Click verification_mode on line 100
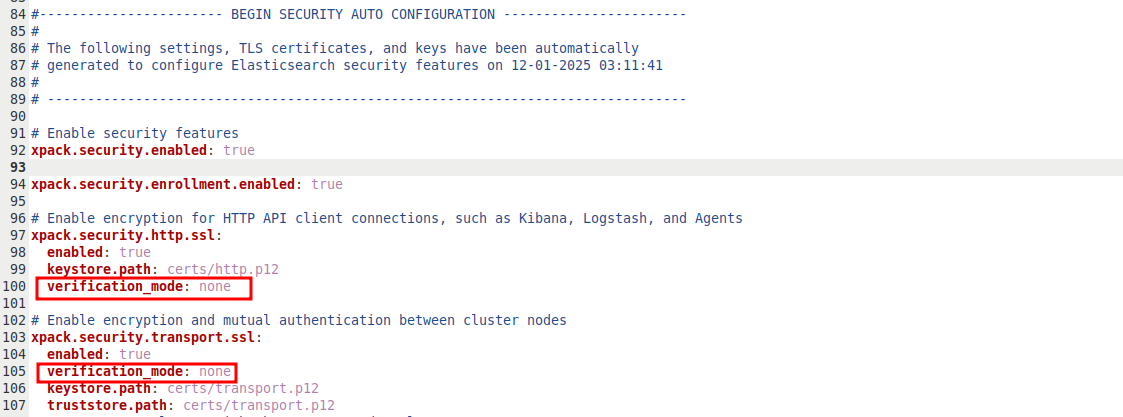The width and height of the screenshot is (1123, 417). [x=115, y=287]
